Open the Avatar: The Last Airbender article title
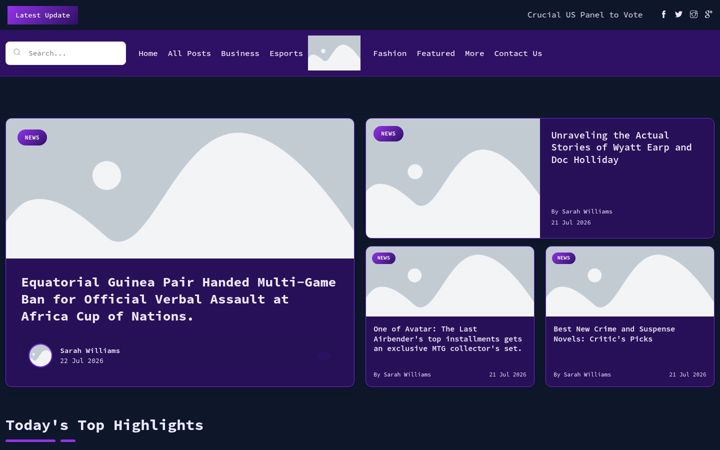This screenshot has width=720, height=450. click(x=448, y=339)
